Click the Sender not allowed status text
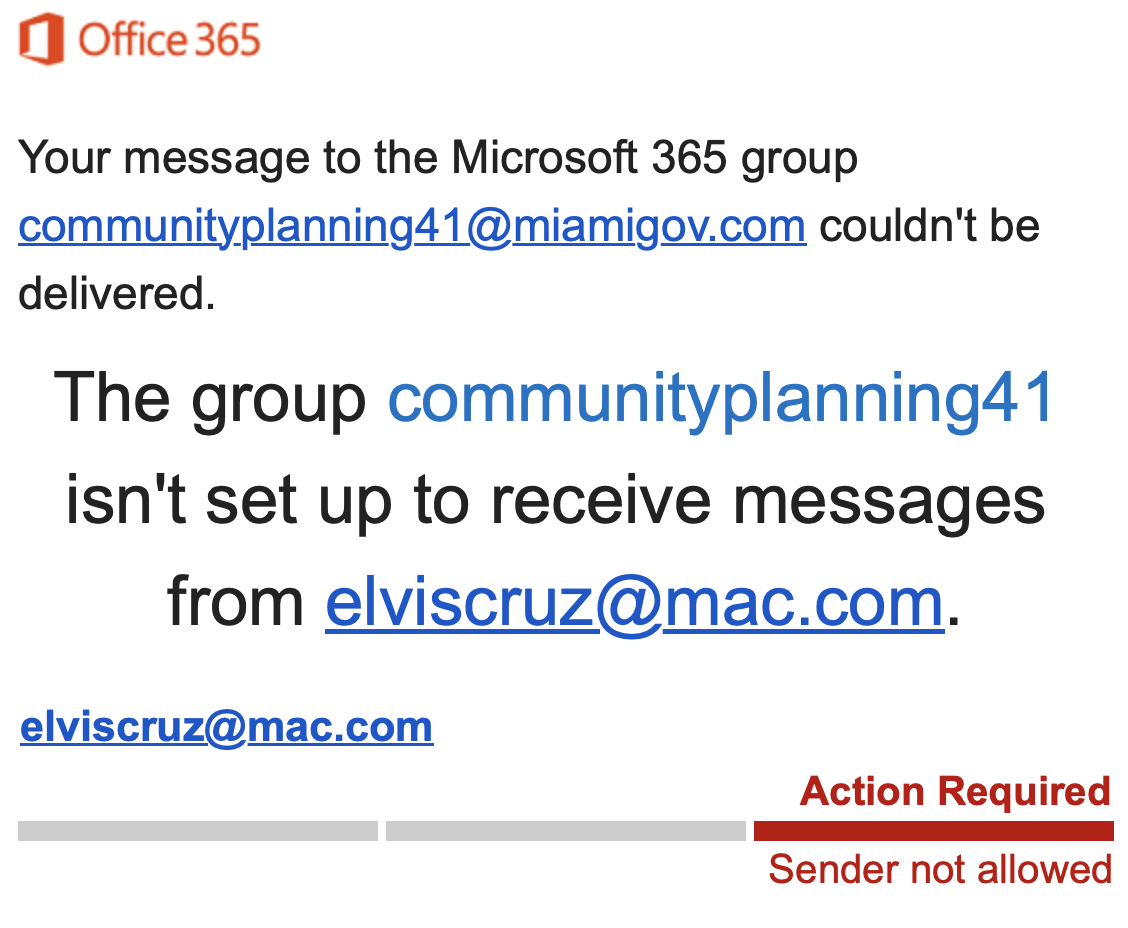1128x928 pixels. (x=939, y=869)
